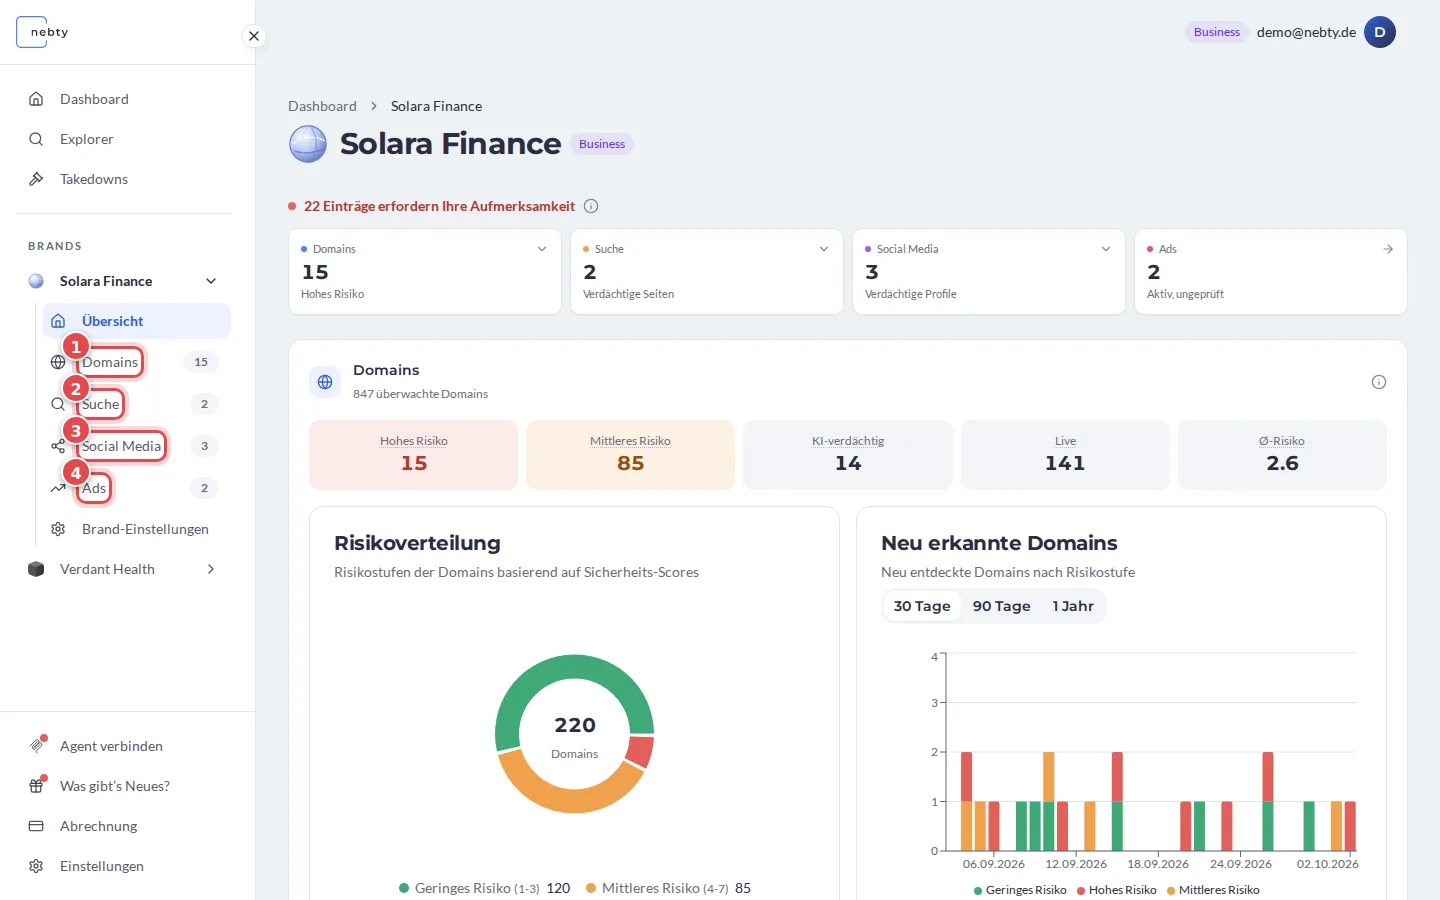
Task: Click the red segment of the donut chart
Action: (x=640, y=751)
